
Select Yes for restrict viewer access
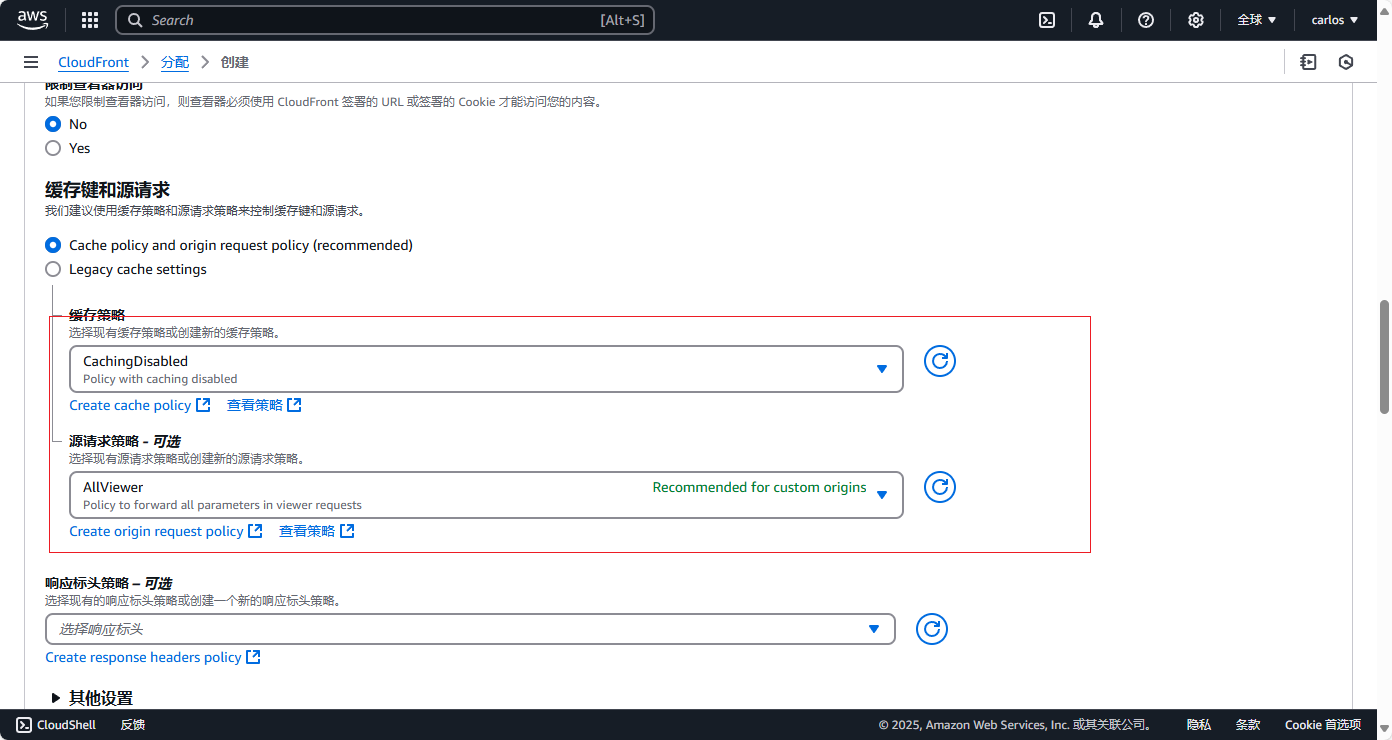53,148
